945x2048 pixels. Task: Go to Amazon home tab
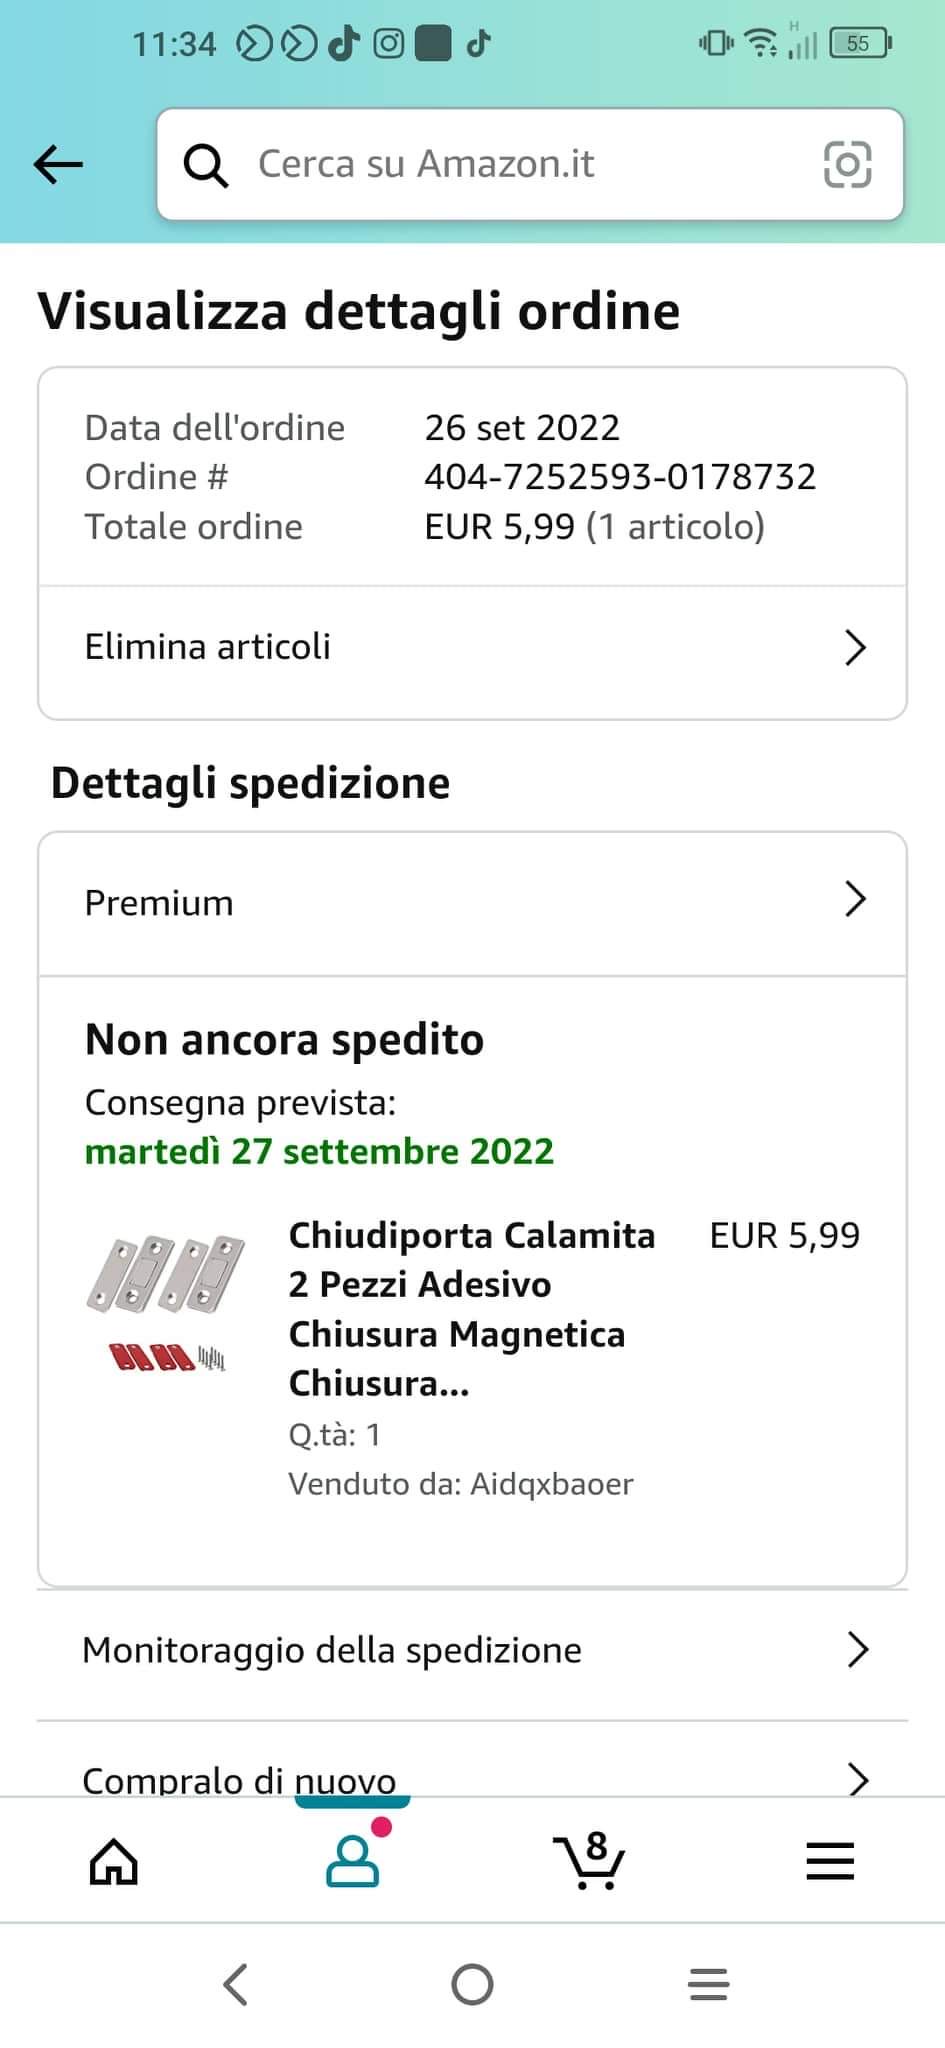(114, 1862)
